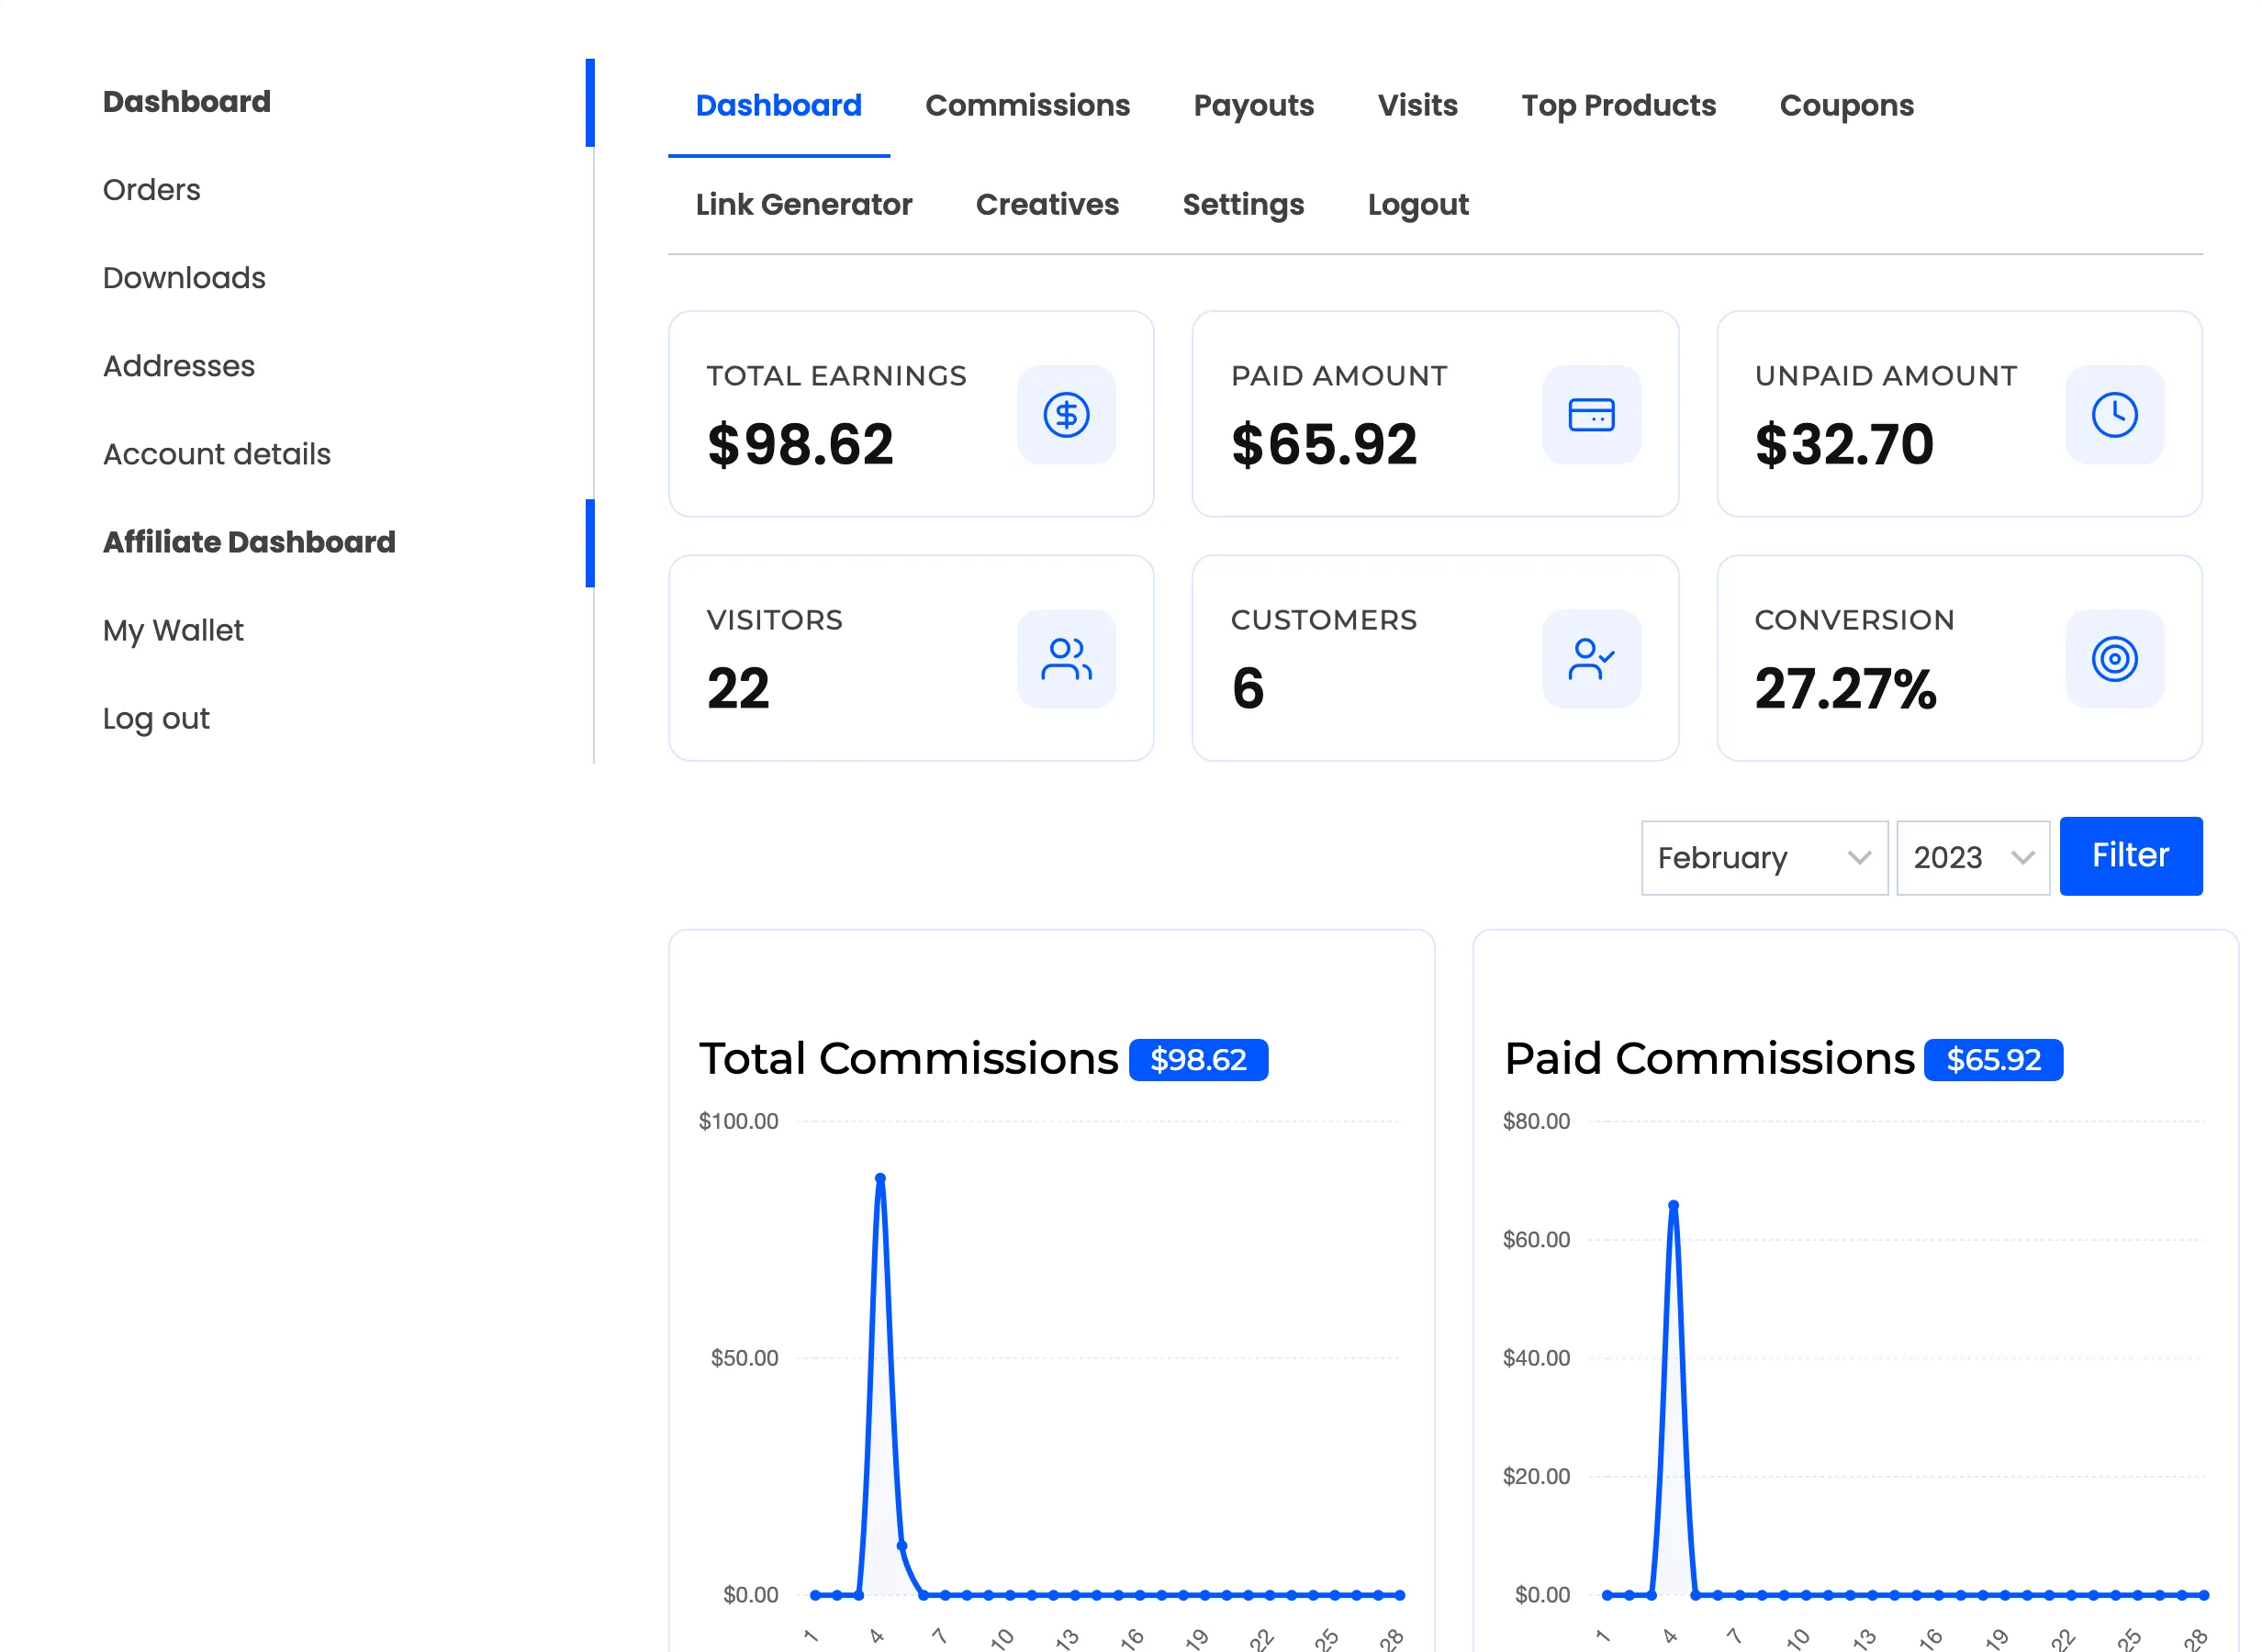This screenshot has height=1652, width=2262.
Task: Click the credit card Paid Amount icon
Action: click(1591, 415)
